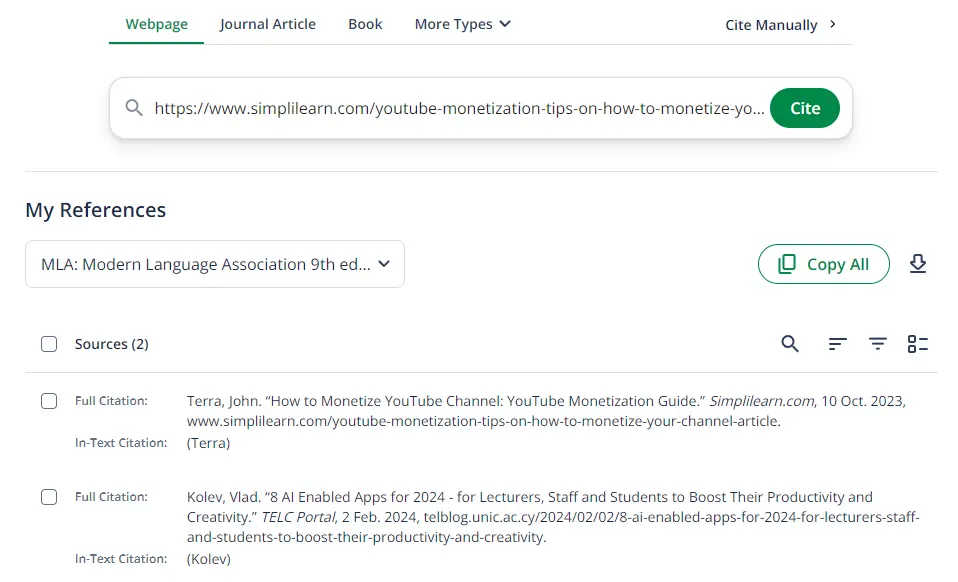Click the list view checklist icon
958x582 pixels.
tap(918, 344)
